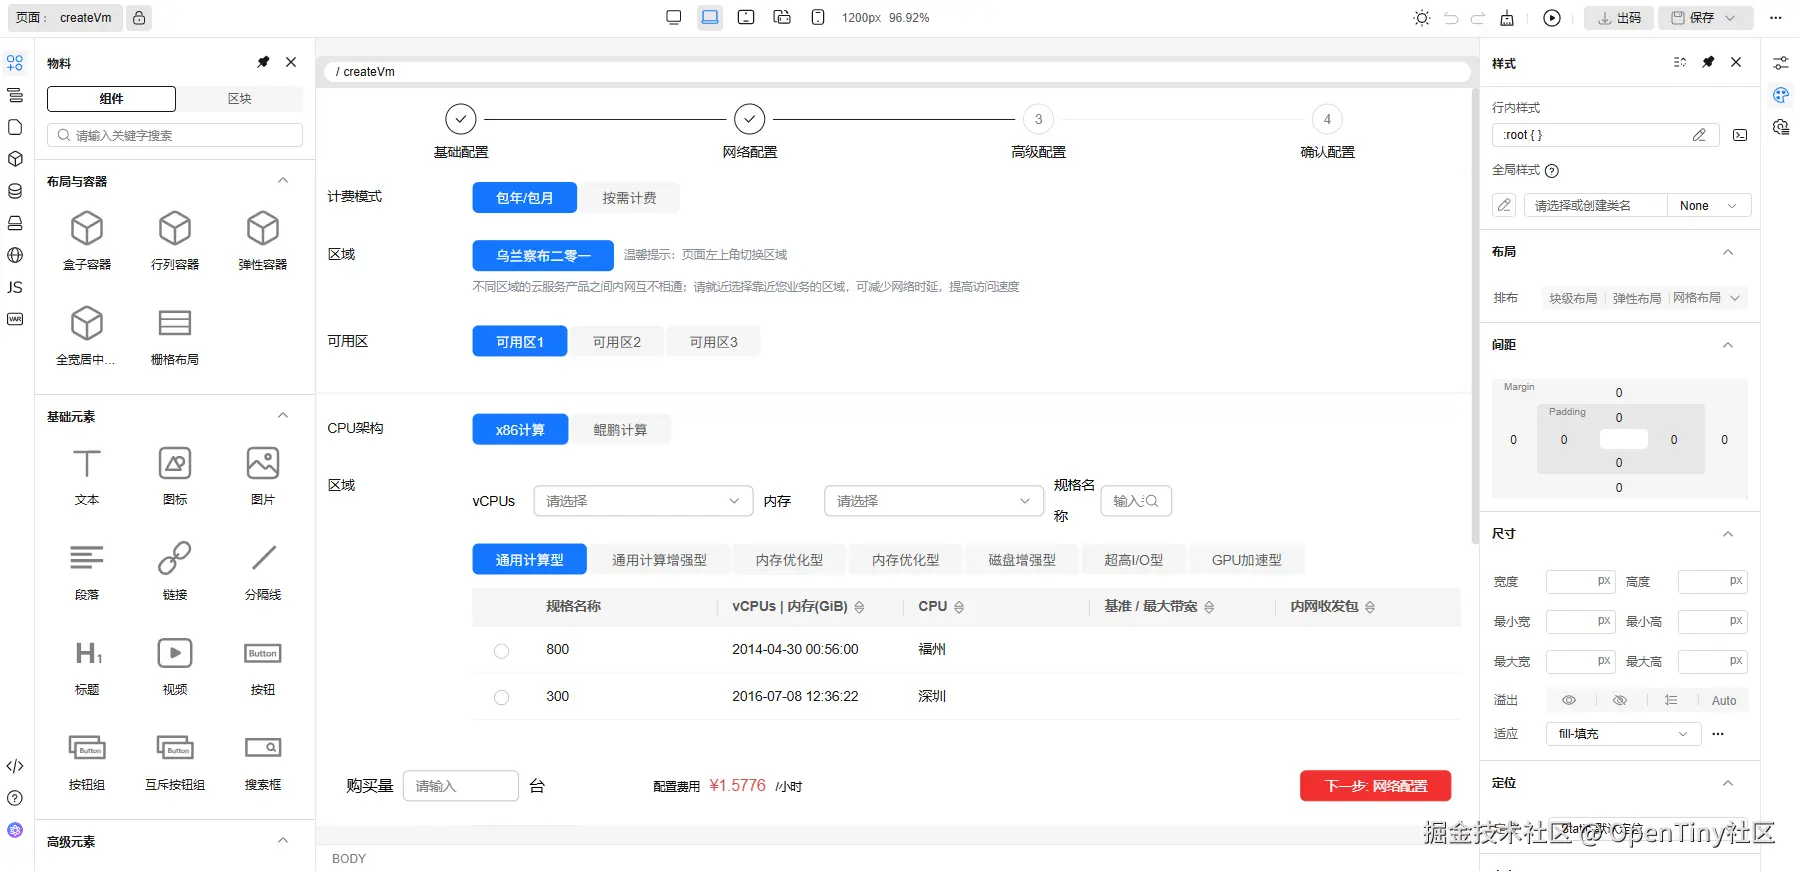Open the help question mark icon

pos(15,798)
